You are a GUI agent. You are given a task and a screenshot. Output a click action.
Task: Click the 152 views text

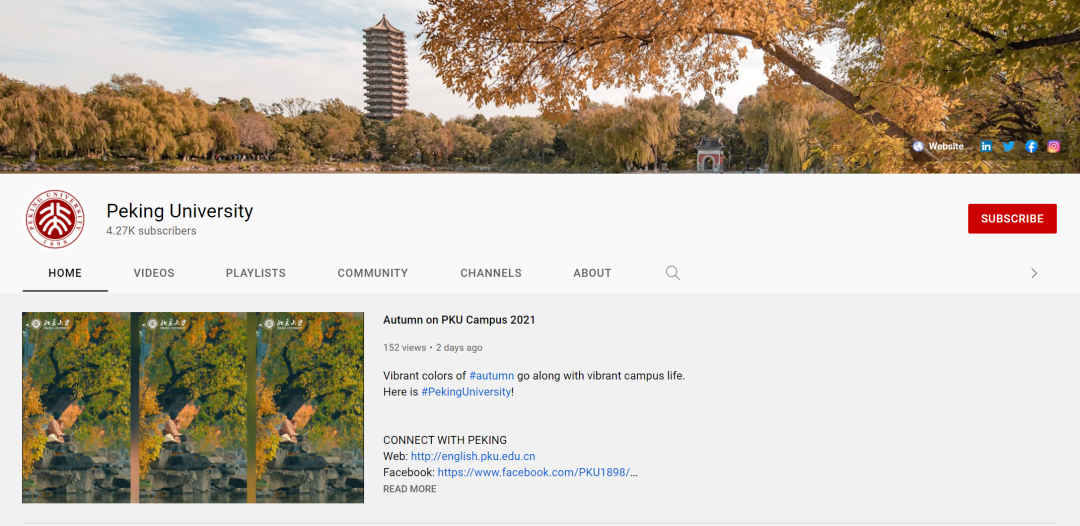(404, 348)
